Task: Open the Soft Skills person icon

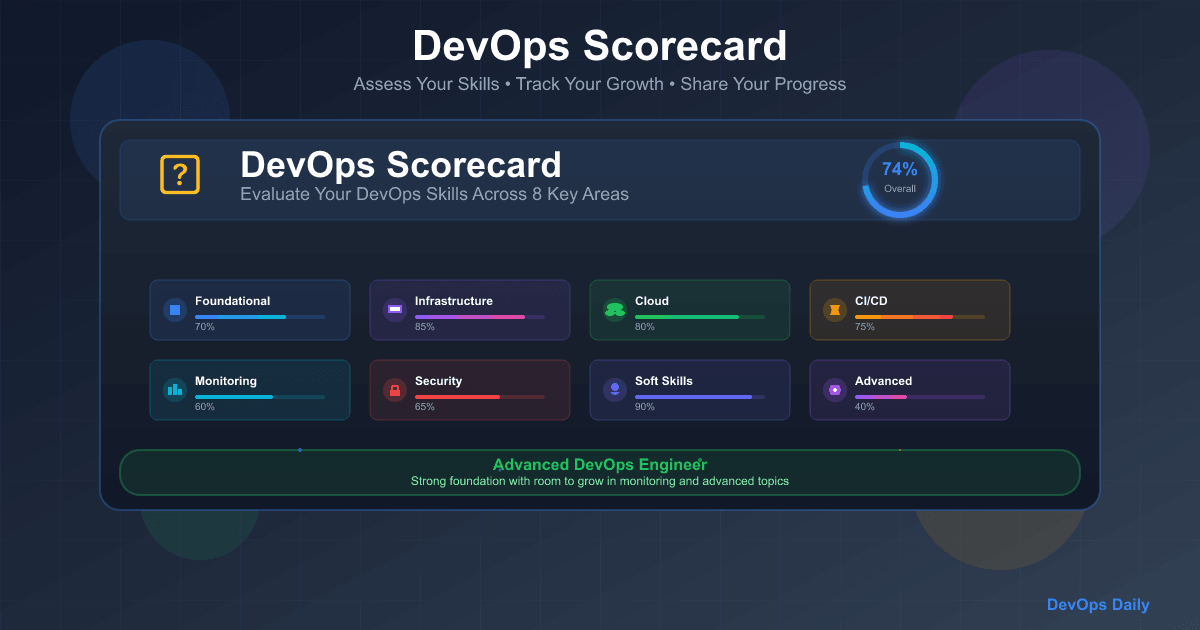Action: (x=614, y=391)
